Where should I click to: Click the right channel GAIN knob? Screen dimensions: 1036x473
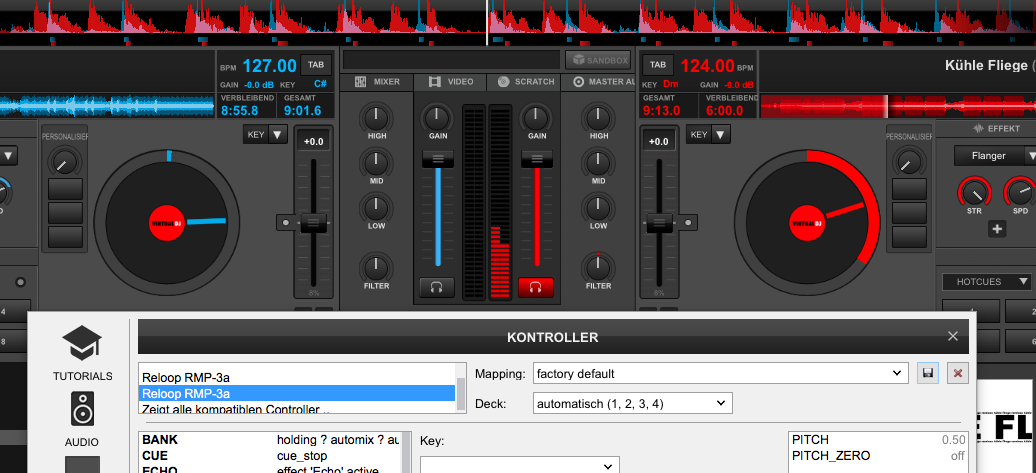pos(536,118)
